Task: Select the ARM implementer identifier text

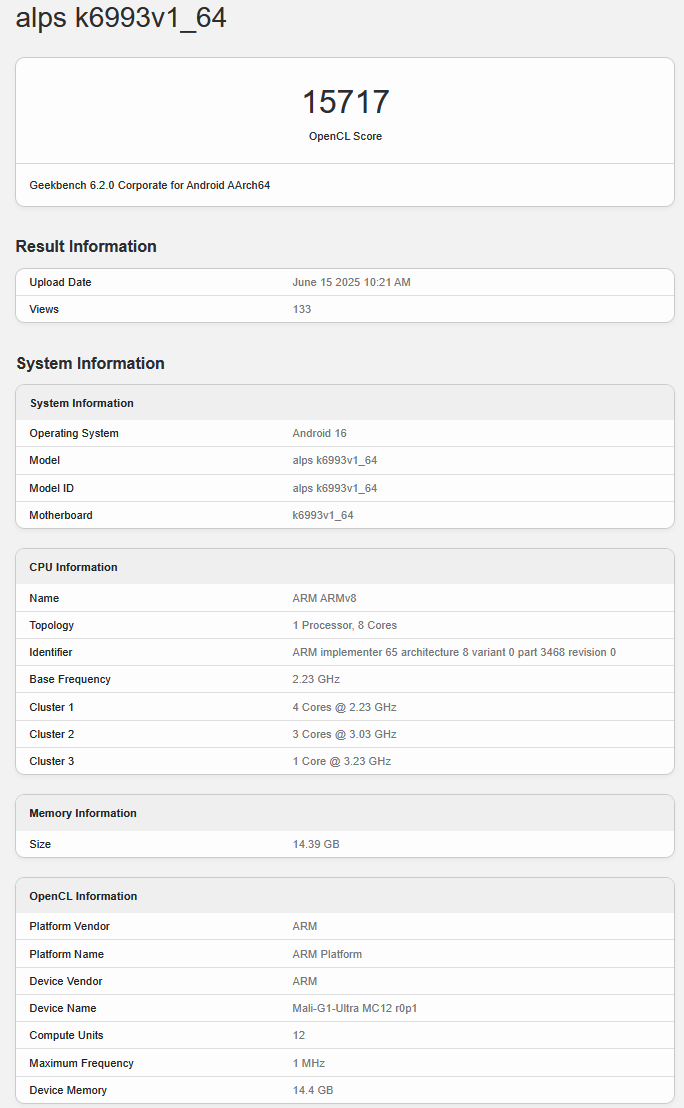Action: pyautogui.click(x=454, y=652)
